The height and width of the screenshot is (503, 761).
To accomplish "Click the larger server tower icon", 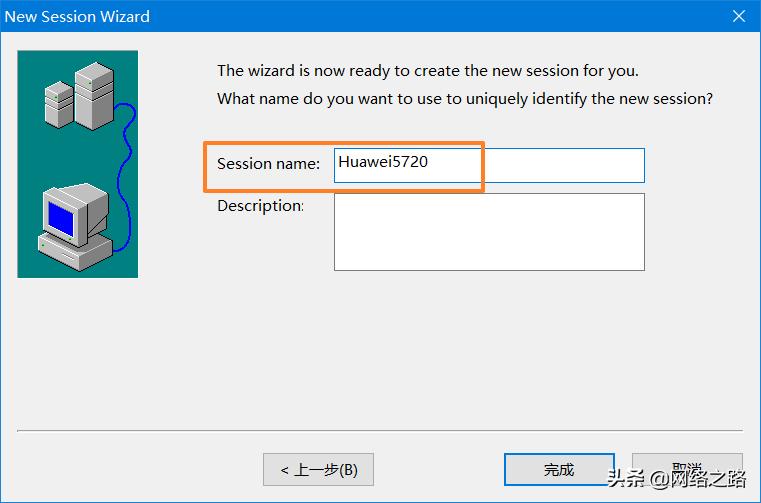I will pos(93,93).
